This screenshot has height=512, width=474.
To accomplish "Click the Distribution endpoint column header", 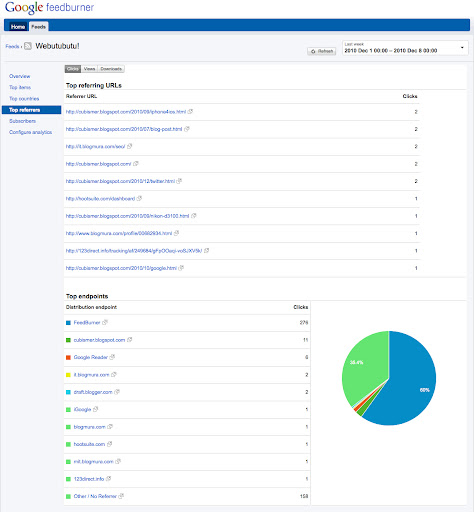I will [91, 307].
